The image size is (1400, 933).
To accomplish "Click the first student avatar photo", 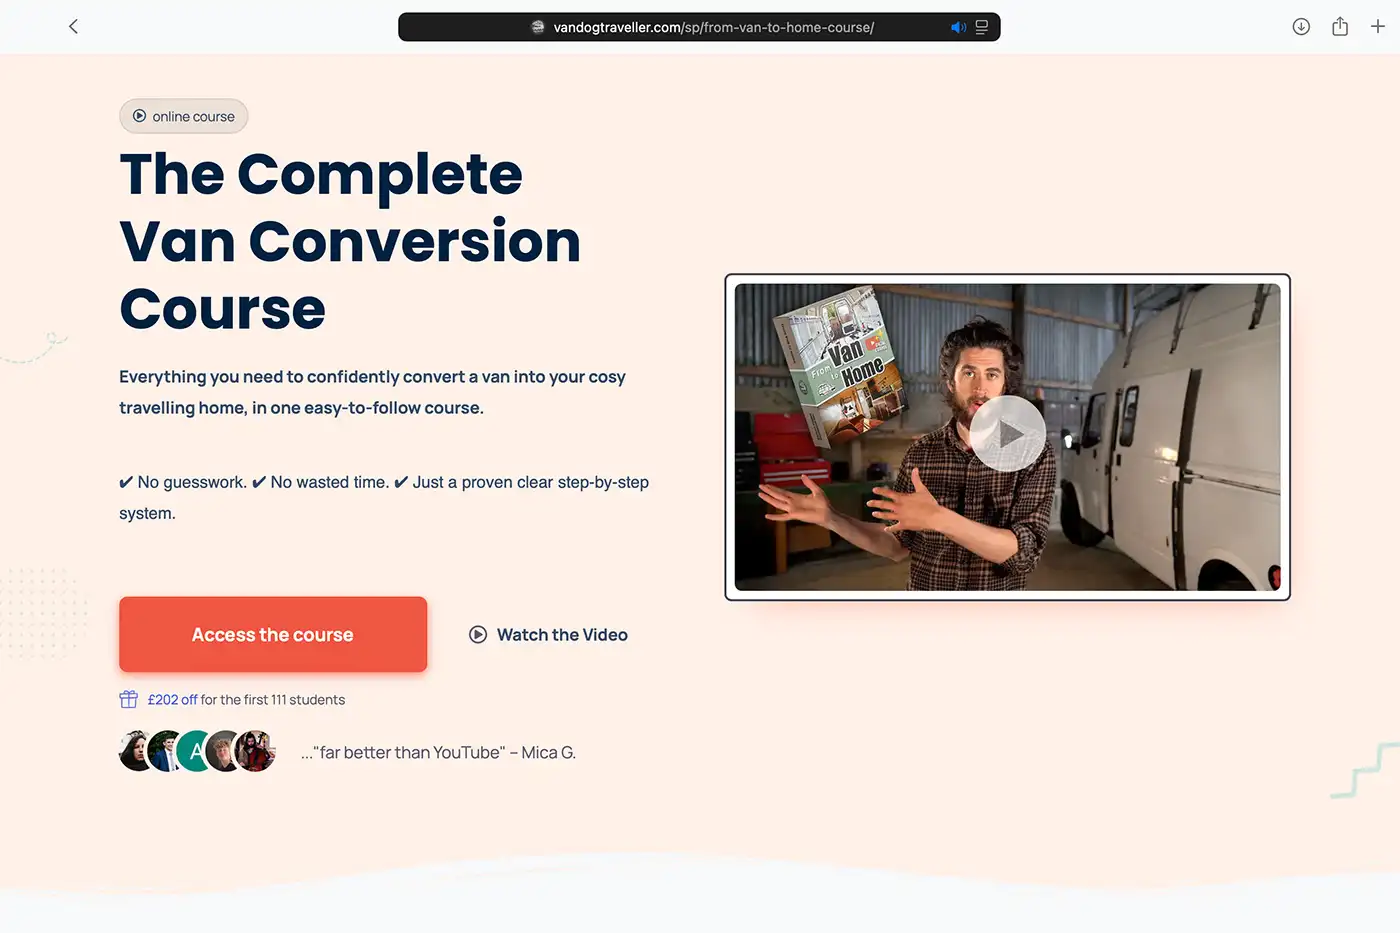I will tap(135, 751).
